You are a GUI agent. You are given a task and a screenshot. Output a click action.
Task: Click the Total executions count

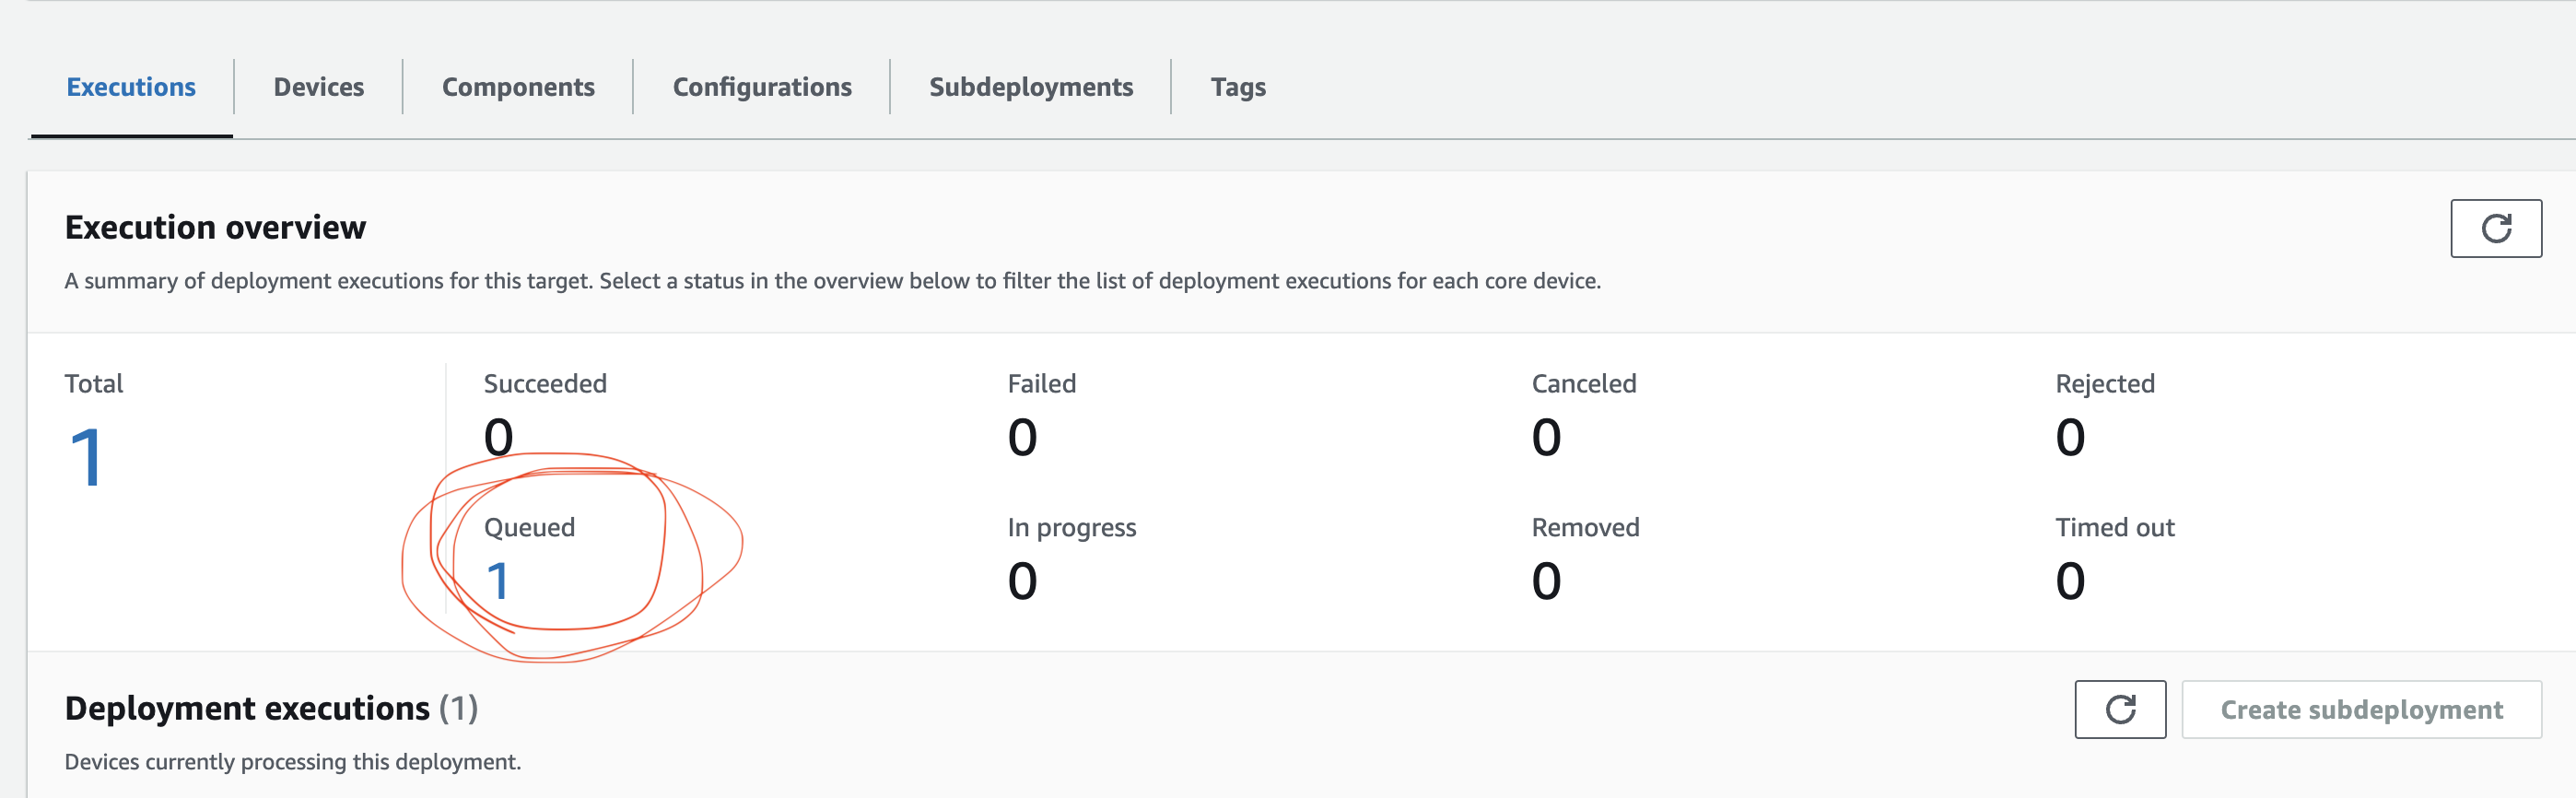coord(86,457)
